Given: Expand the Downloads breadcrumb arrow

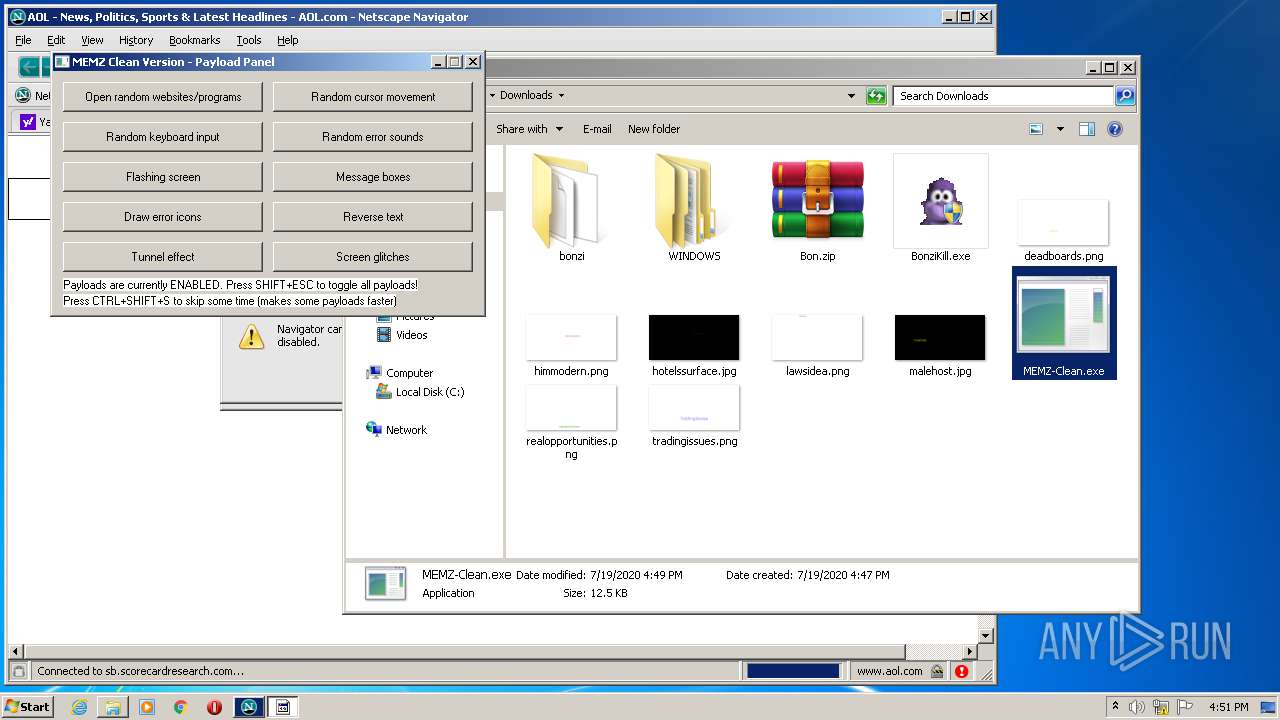Looking at the screenshot, I should pos(561,96).
